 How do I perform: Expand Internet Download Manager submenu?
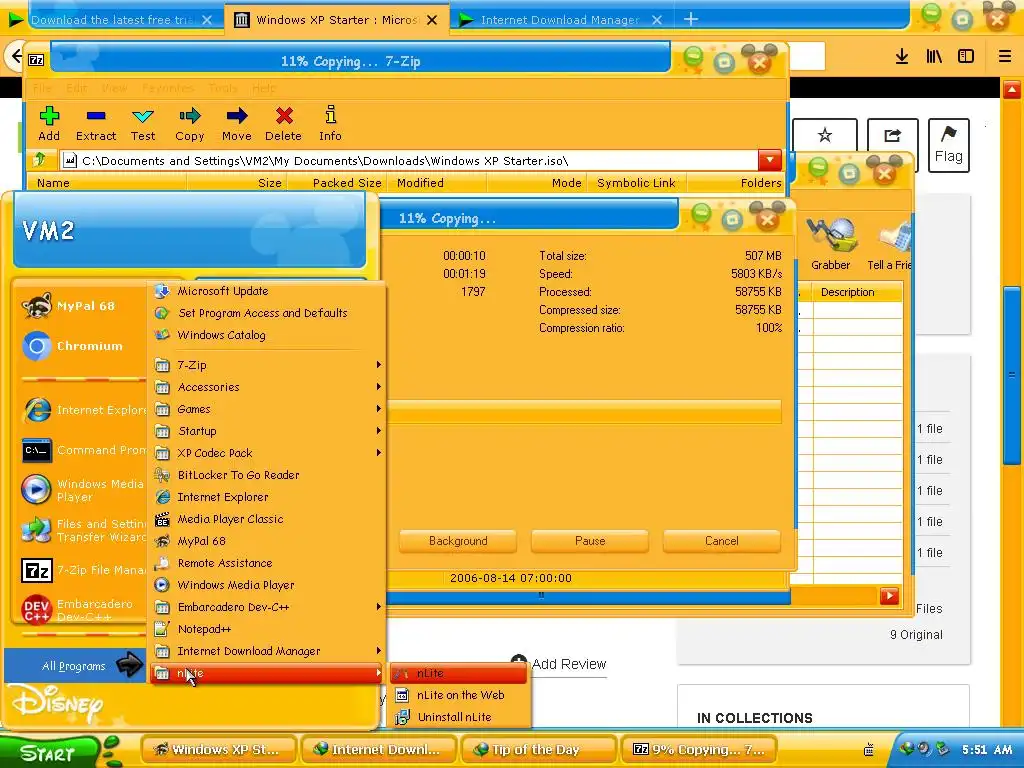tap(268, 651)
